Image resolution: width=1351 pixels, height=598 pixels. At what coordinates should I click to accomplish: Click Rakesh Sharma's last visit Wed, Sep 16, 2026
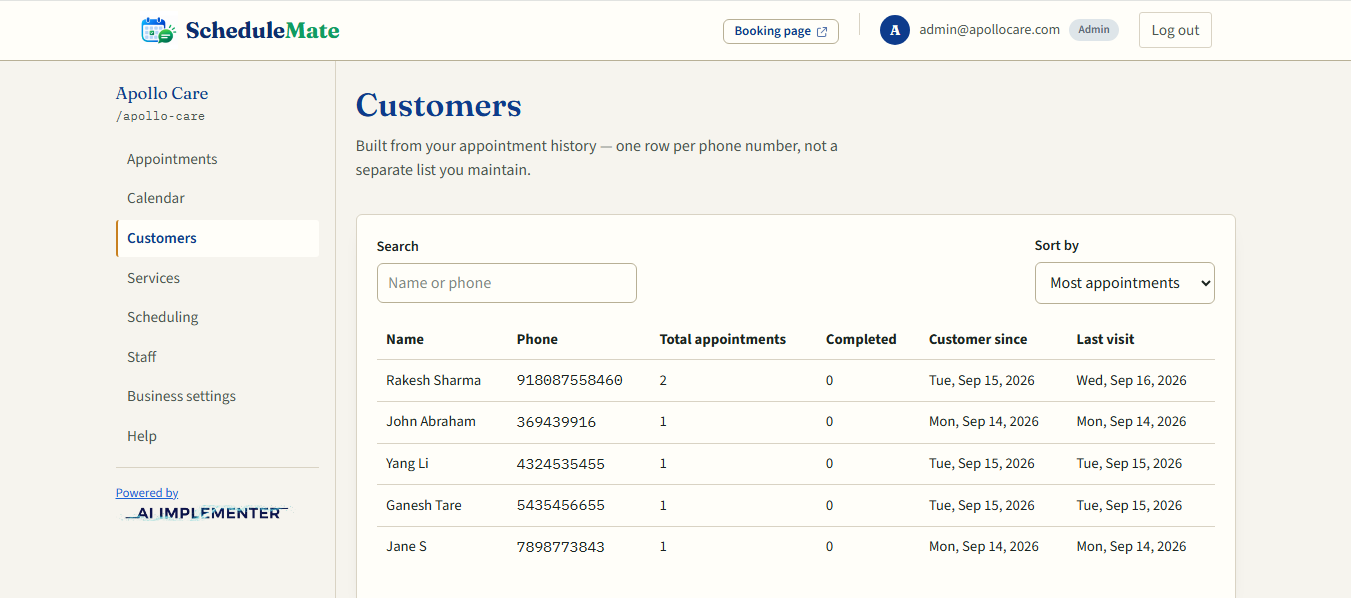1132,380
